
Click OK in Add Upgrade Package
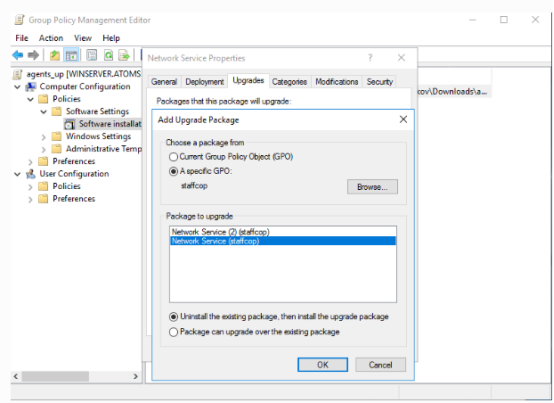pyautogui.click(x=322, y=365)
